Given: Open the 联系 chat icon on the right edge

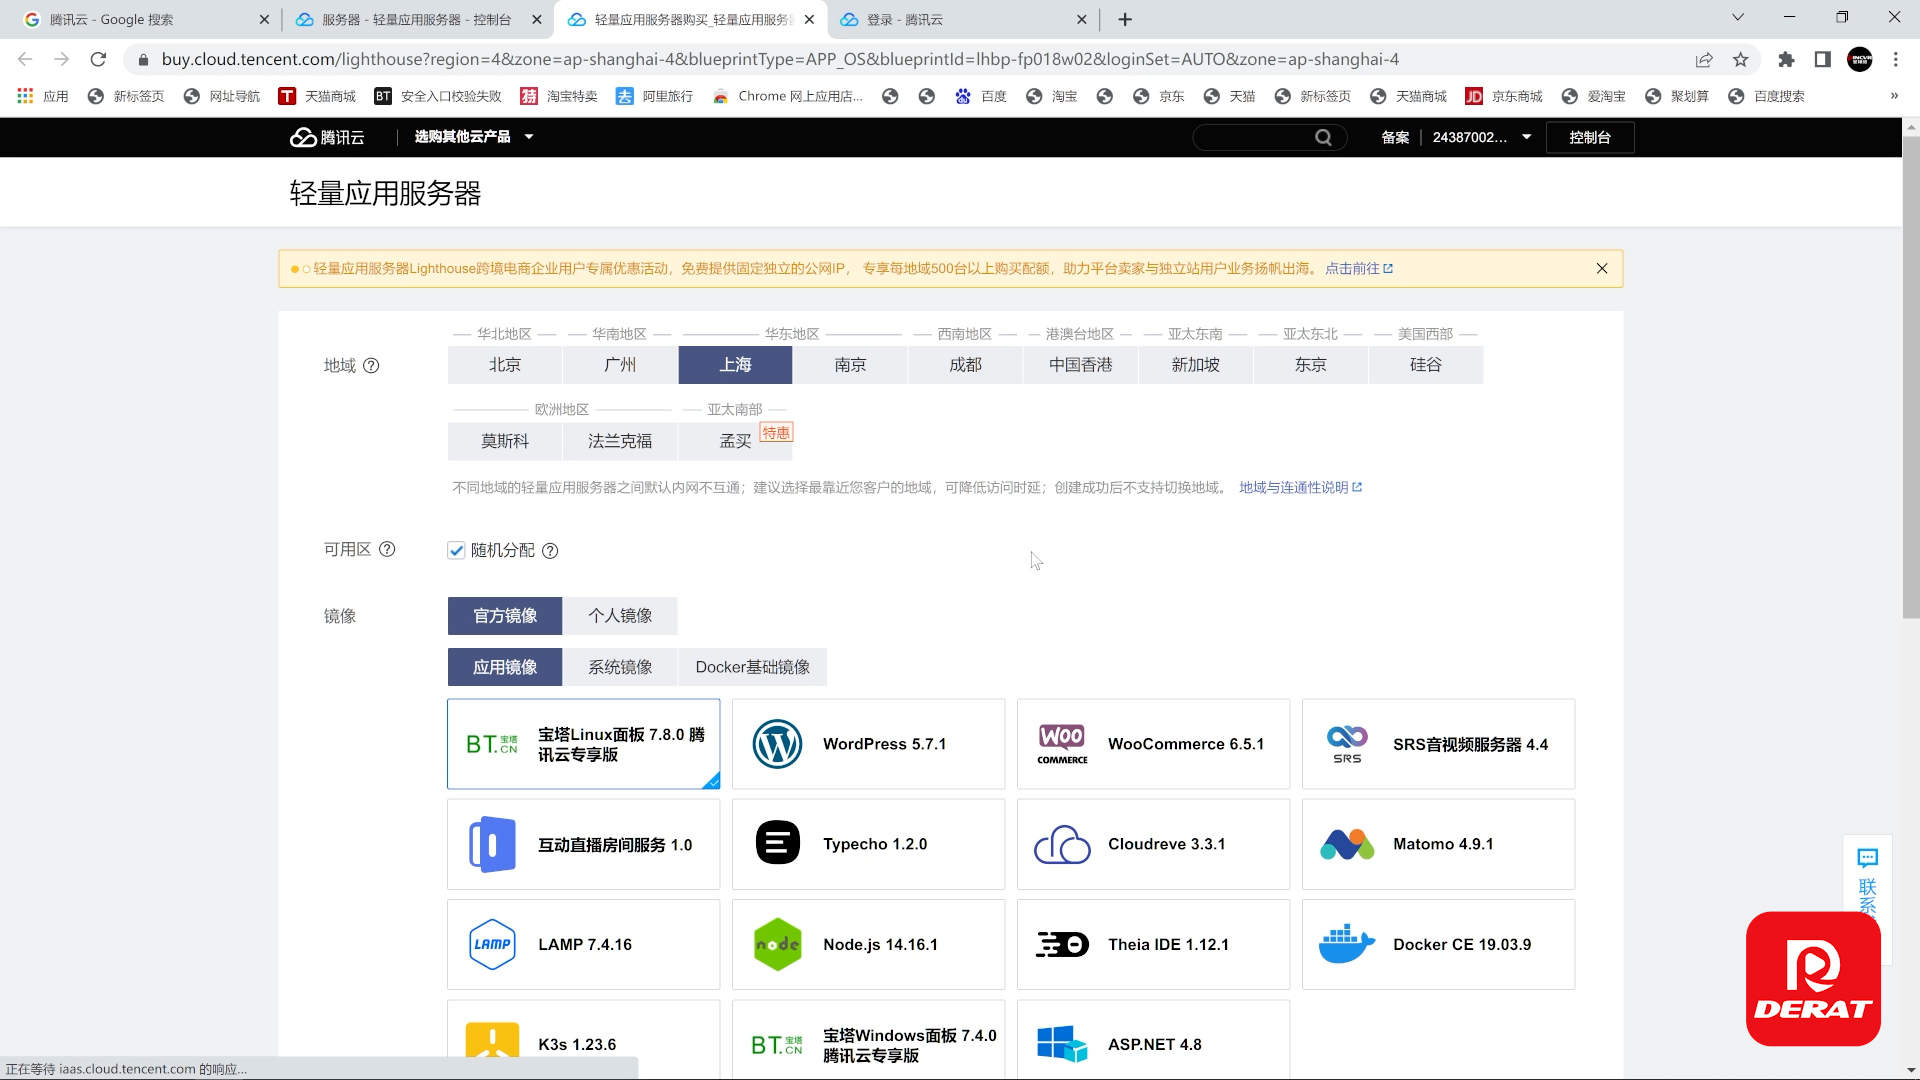Looking at the screenshot, I should coord(1868,858).
